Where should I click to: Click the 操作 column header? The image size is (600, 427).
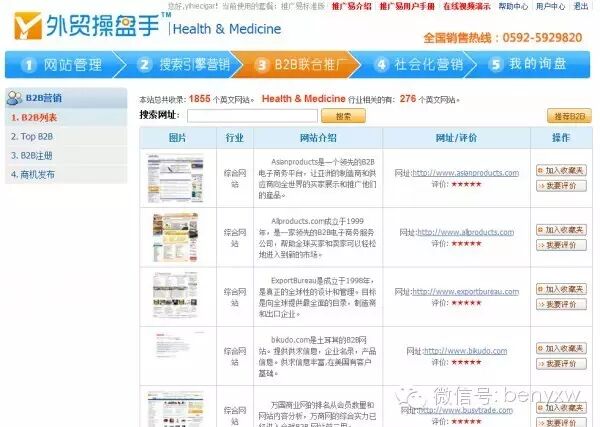point(561,138)
